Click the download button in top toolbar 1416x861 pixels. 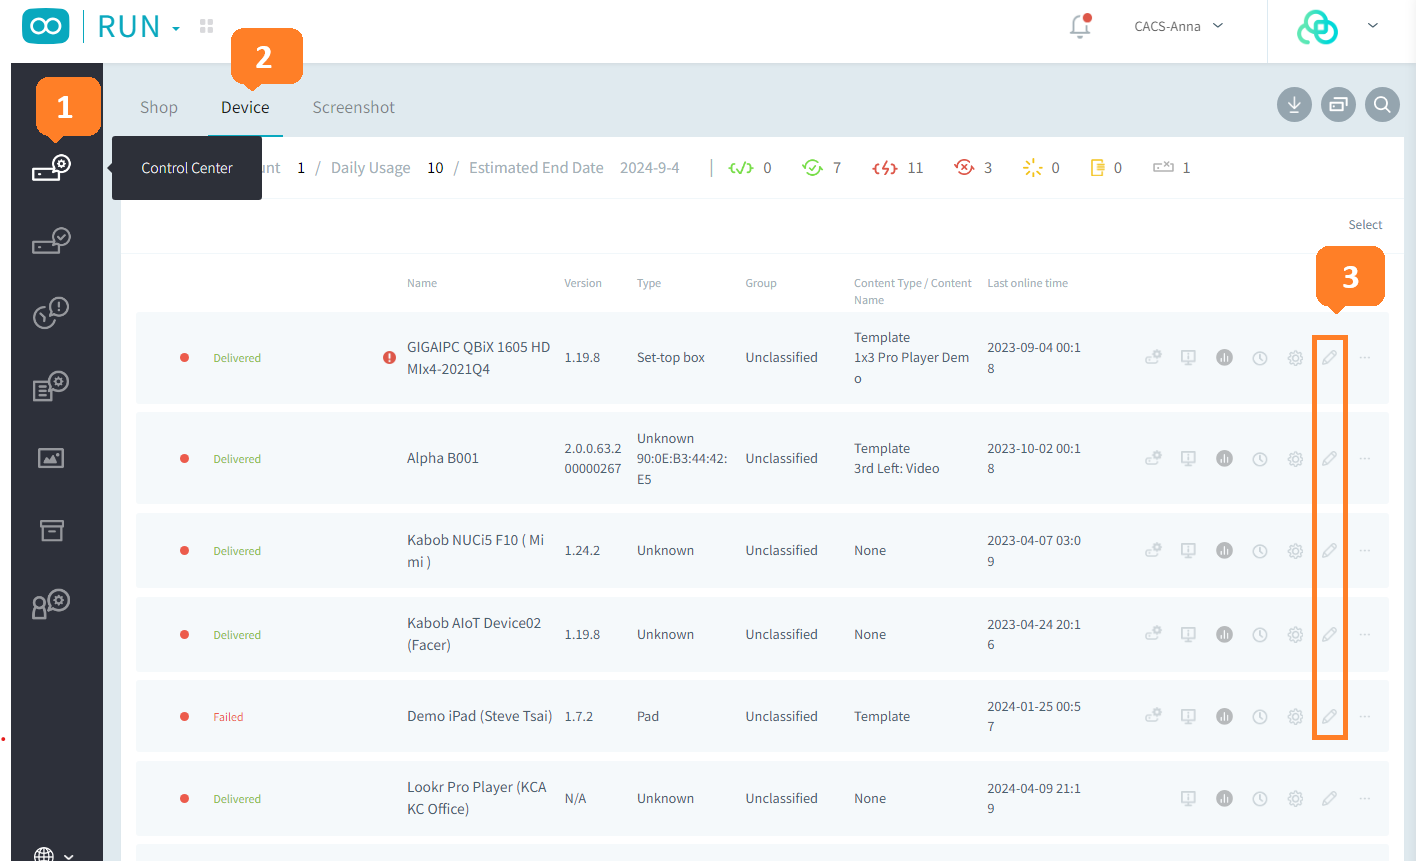tap(1294, 104)
